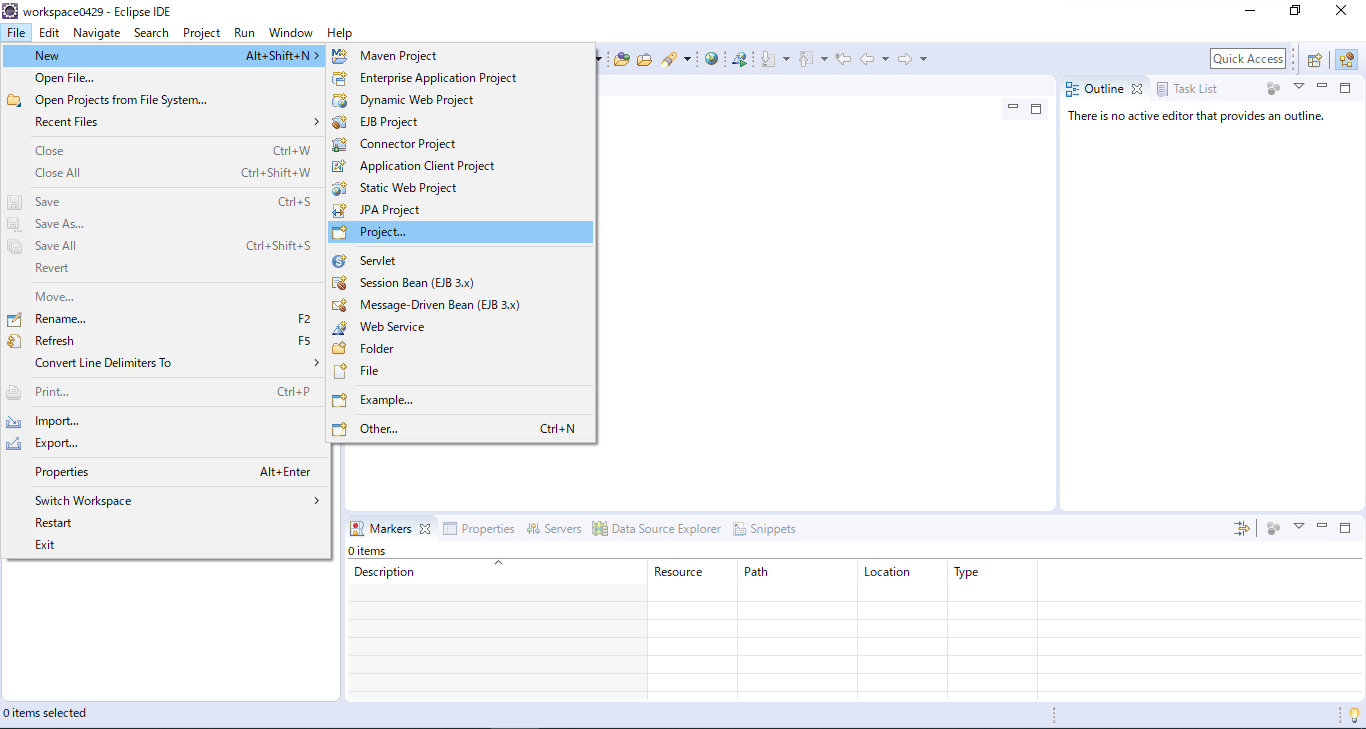Choose Maven Project from the New submenu
The image size is (1366, 729).
461,56
